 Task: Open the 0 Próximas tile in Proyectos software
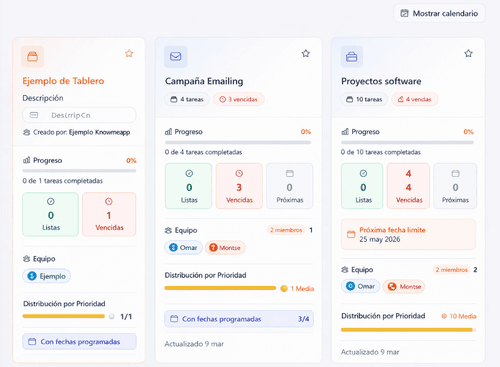pyautogui.click(x=455, y=186)
